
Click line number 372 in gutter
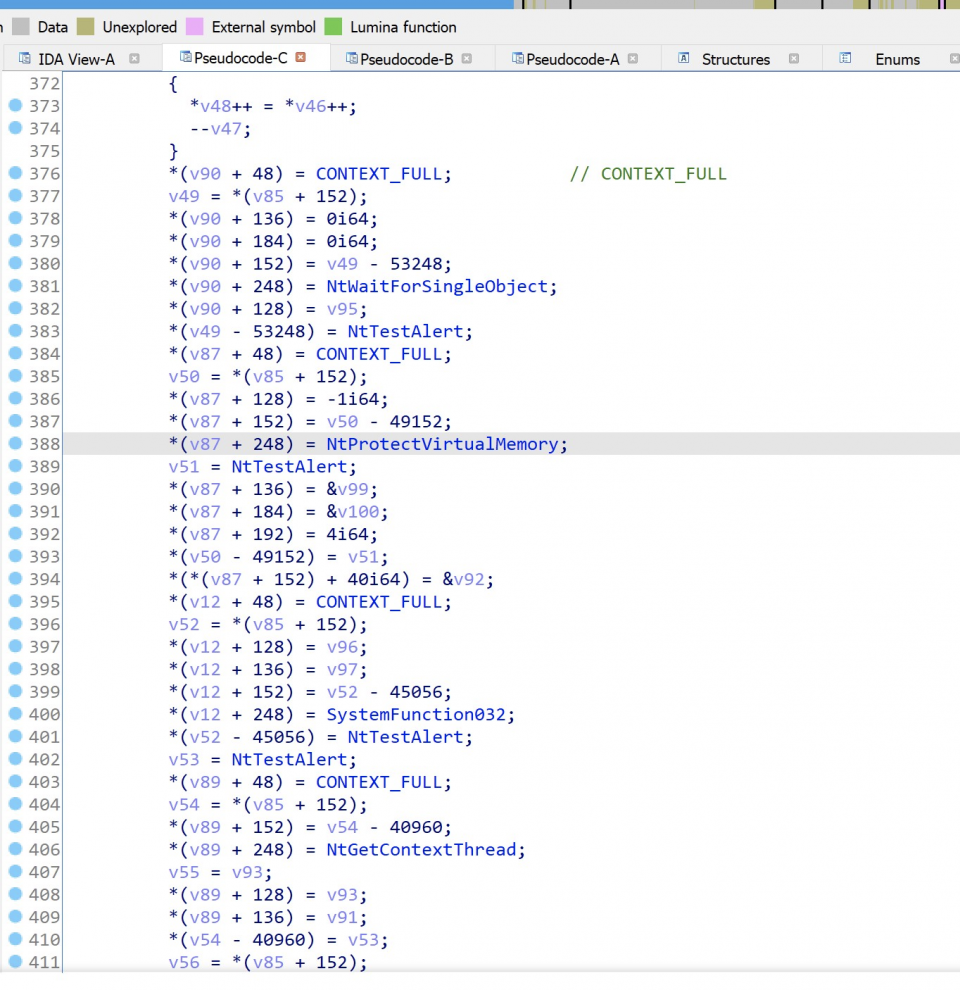pyautogui.click(x=44, y=84)
